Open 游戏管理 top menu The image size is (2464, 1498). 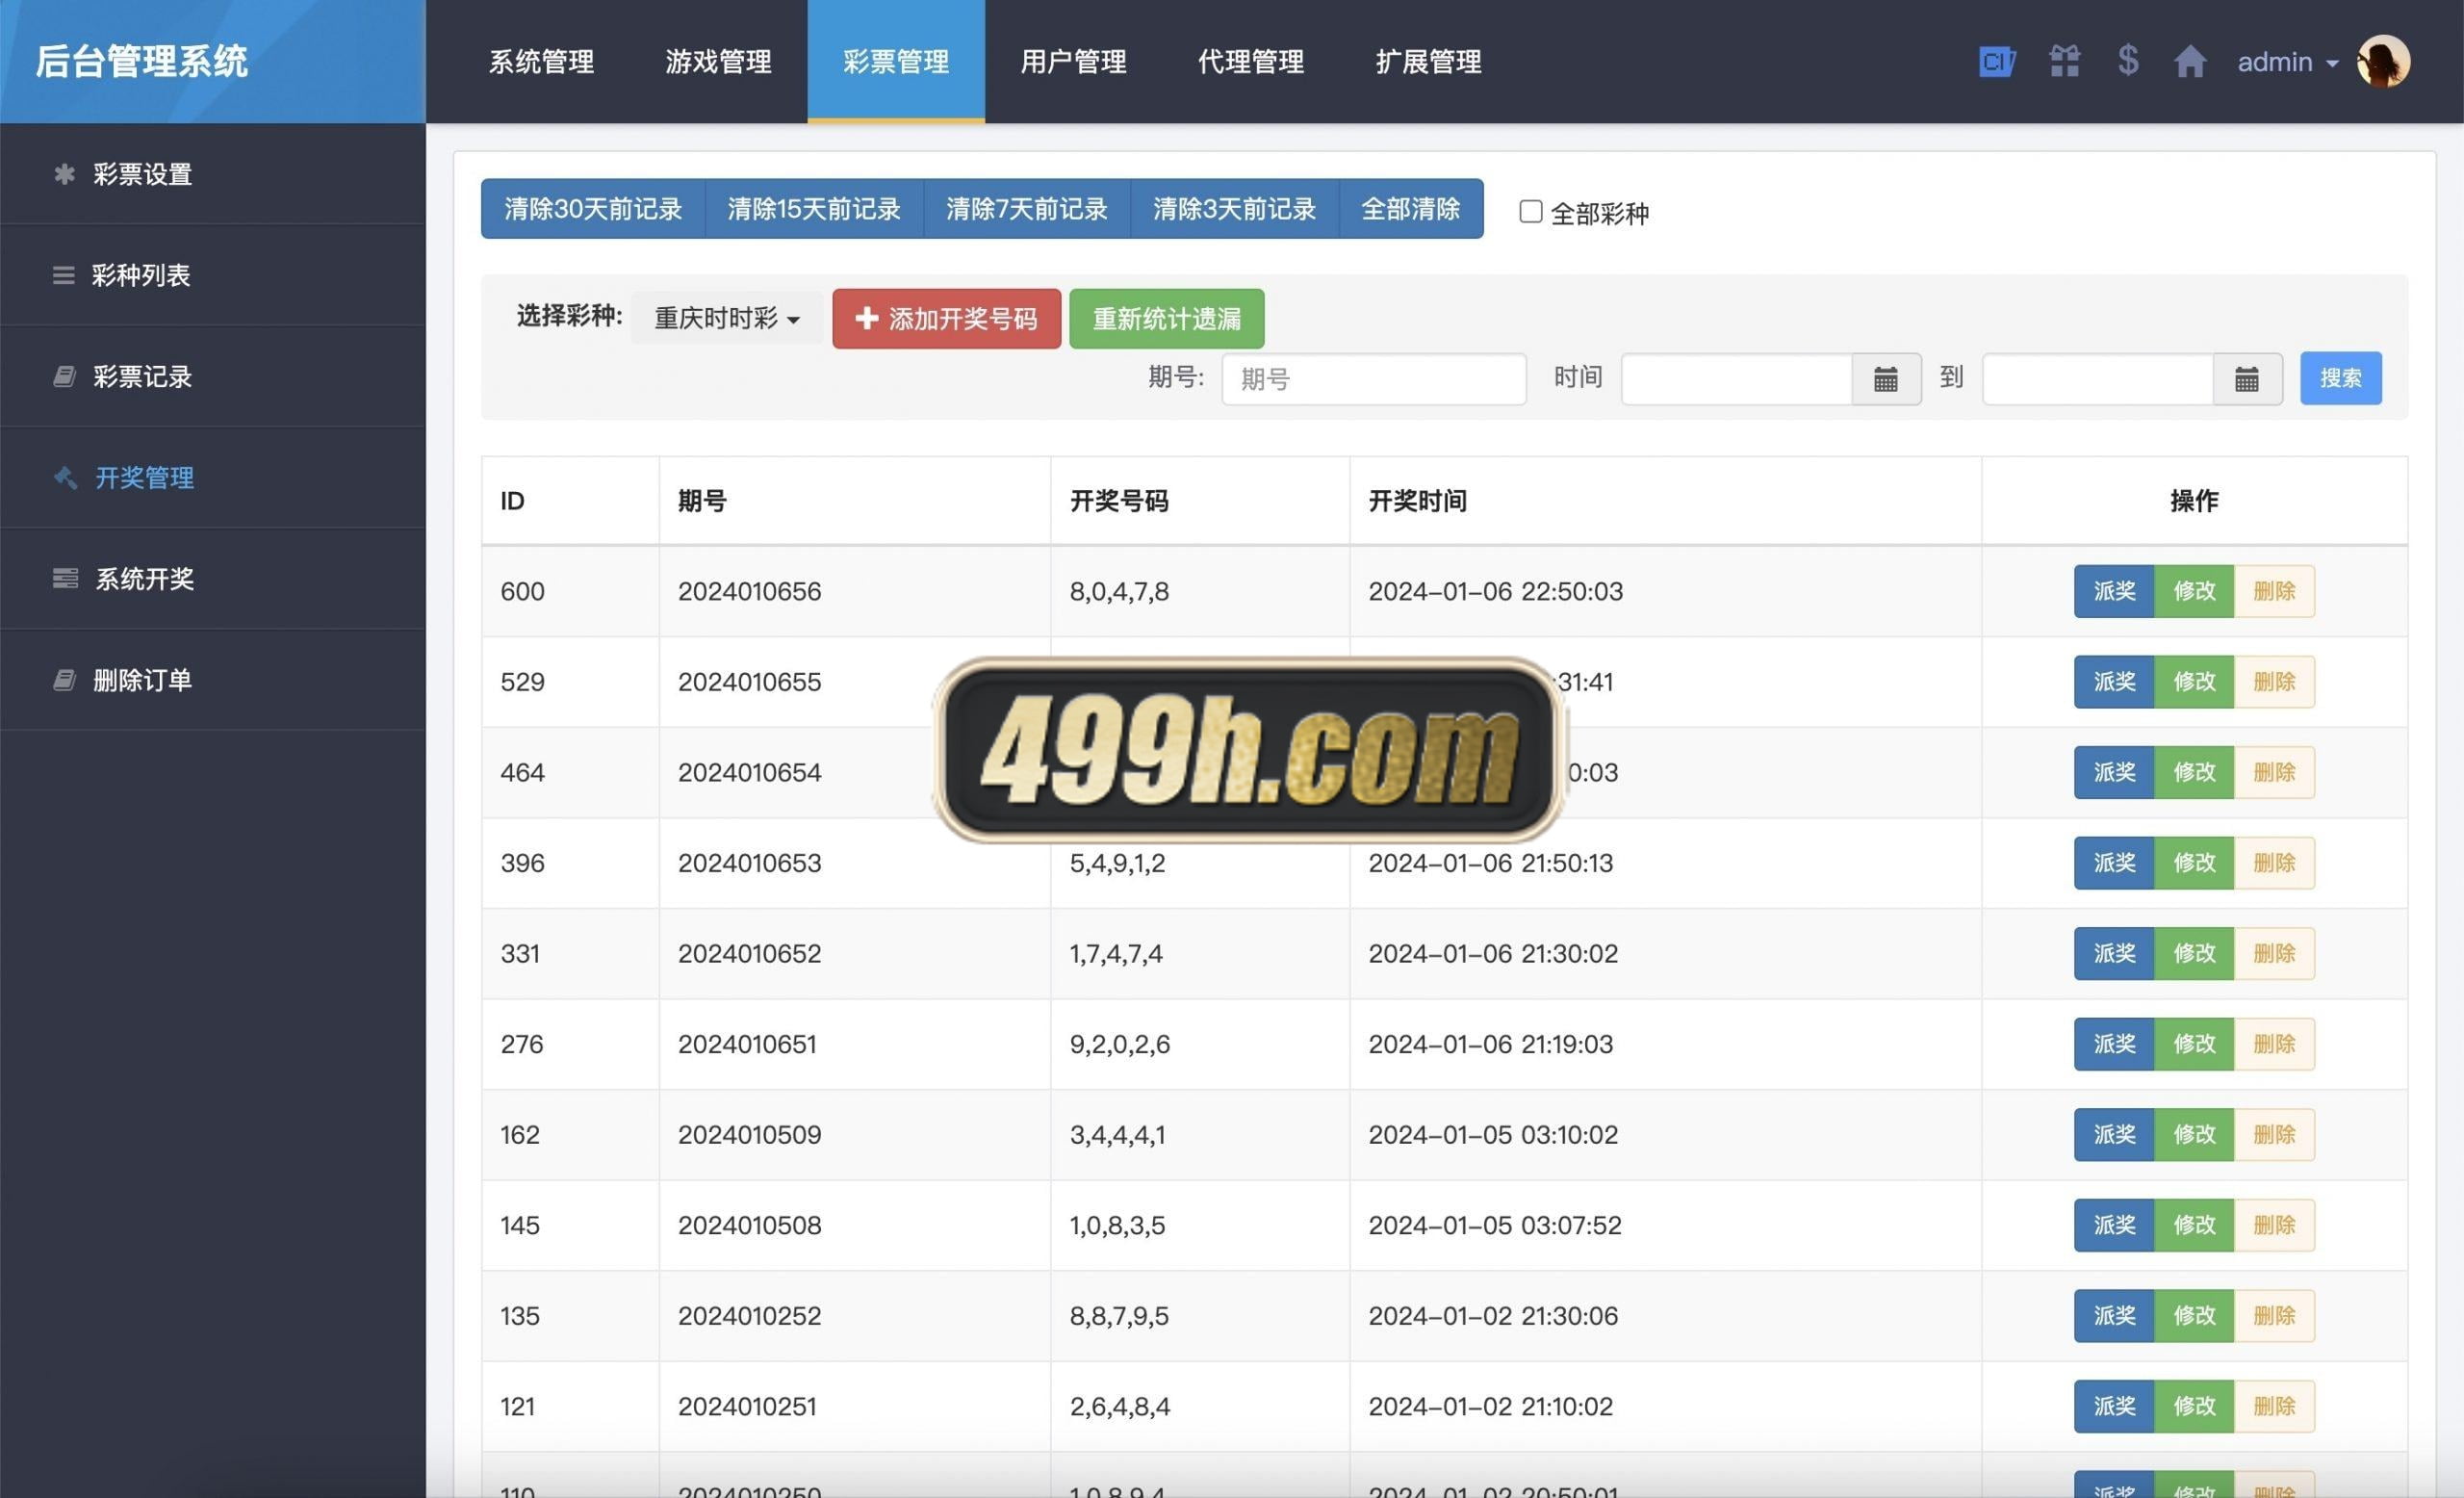click(x=718, y=62)
